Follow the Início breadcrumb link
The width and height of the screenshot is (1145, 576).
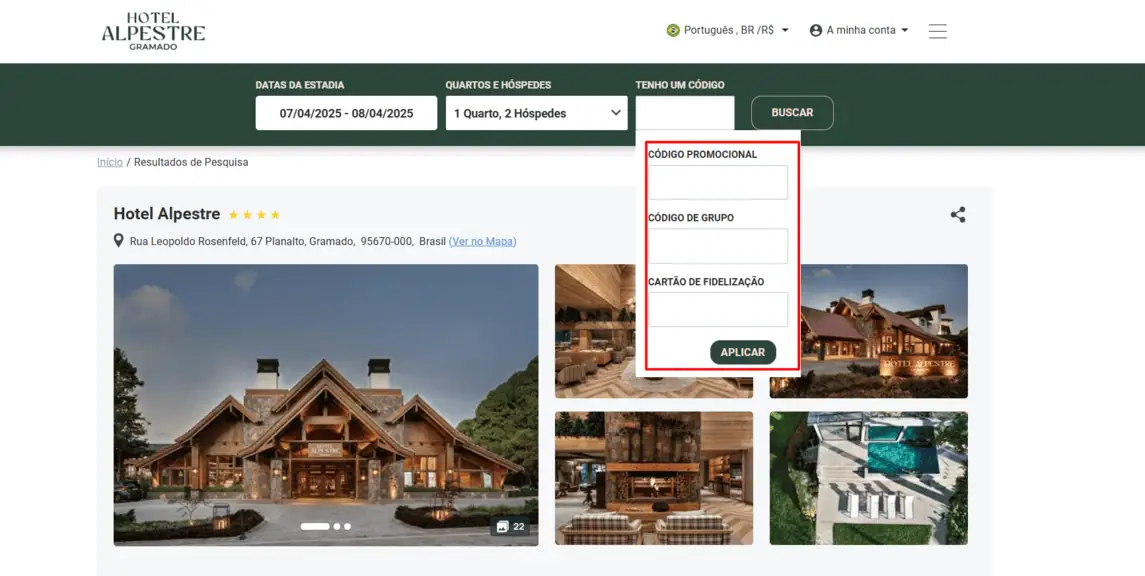coord(110,162)
